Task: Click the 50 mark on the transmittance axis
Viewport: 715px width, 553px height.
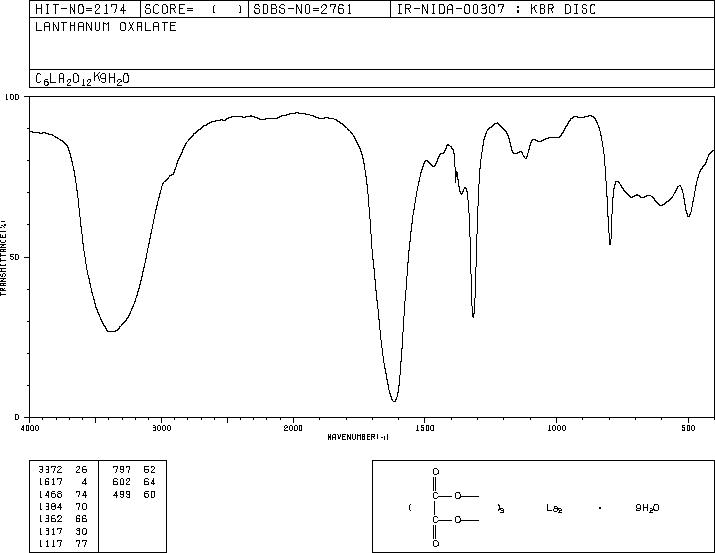Action: coord(15,257)
